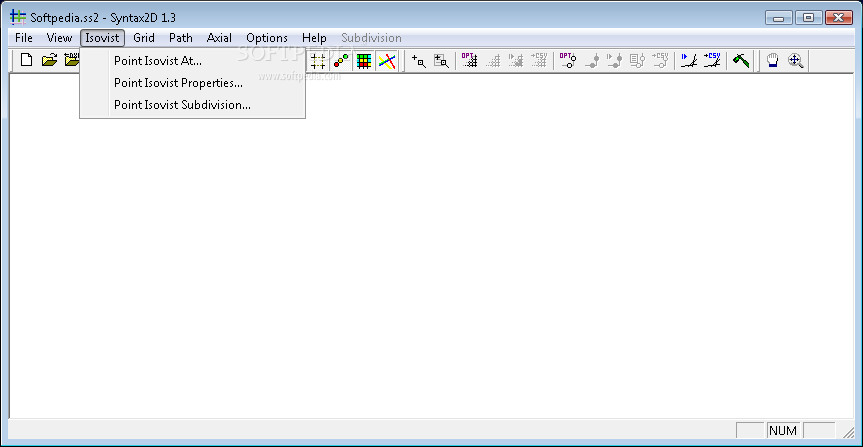Click the isovist properties box-magnifier icon
This screenshot has width=863, height=447.
(x=441, y=61)
